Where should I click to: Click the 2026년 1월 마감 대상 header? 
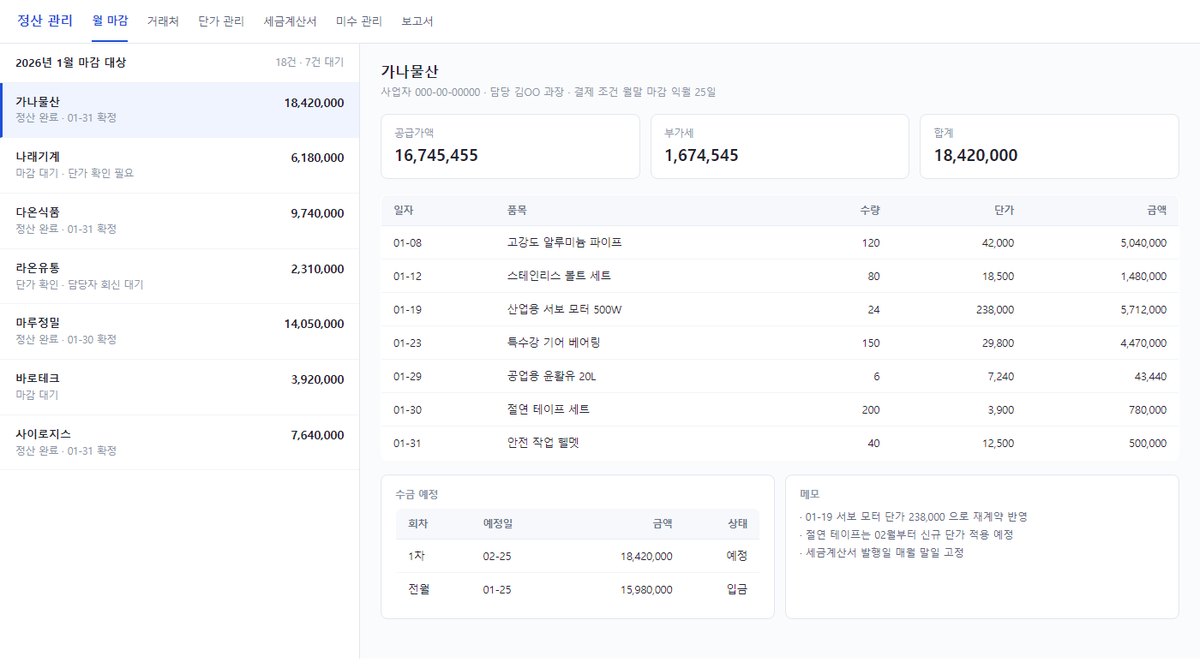pos(71,62)
